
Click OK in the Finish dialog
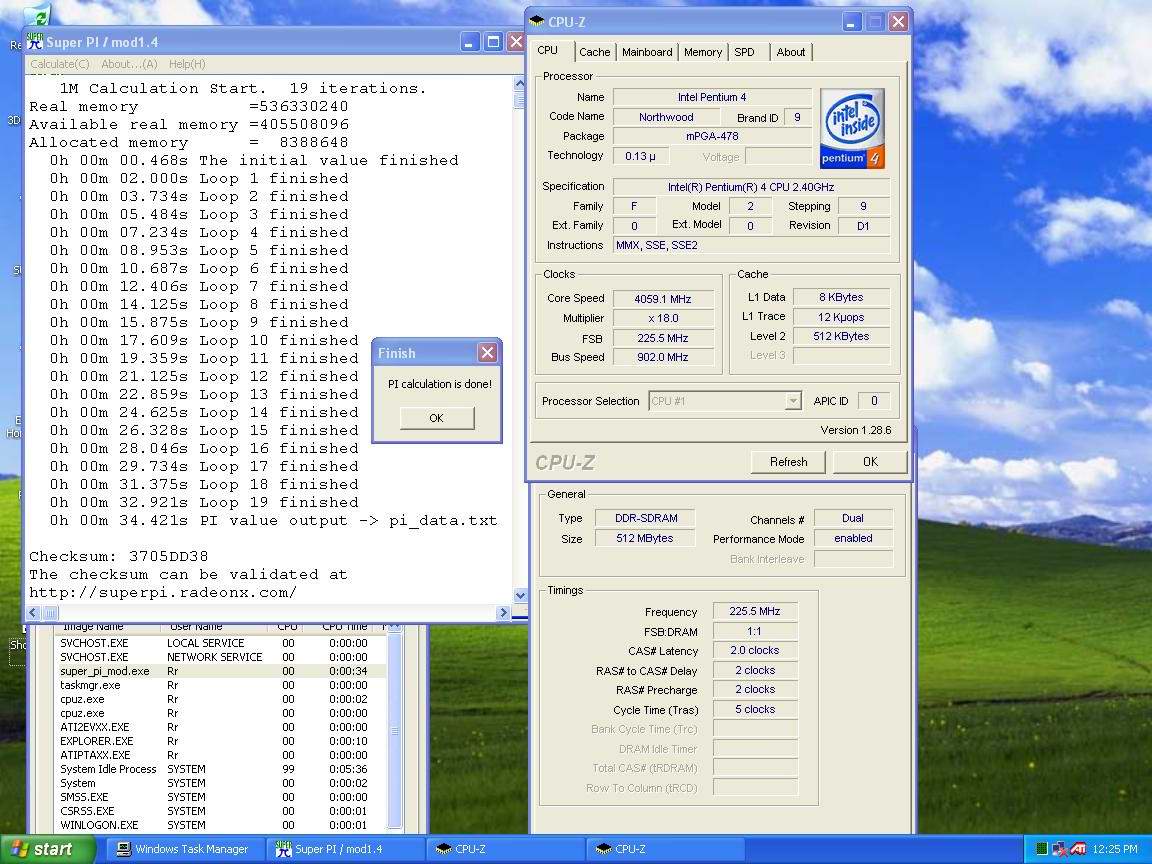click(x=436, y=418)
